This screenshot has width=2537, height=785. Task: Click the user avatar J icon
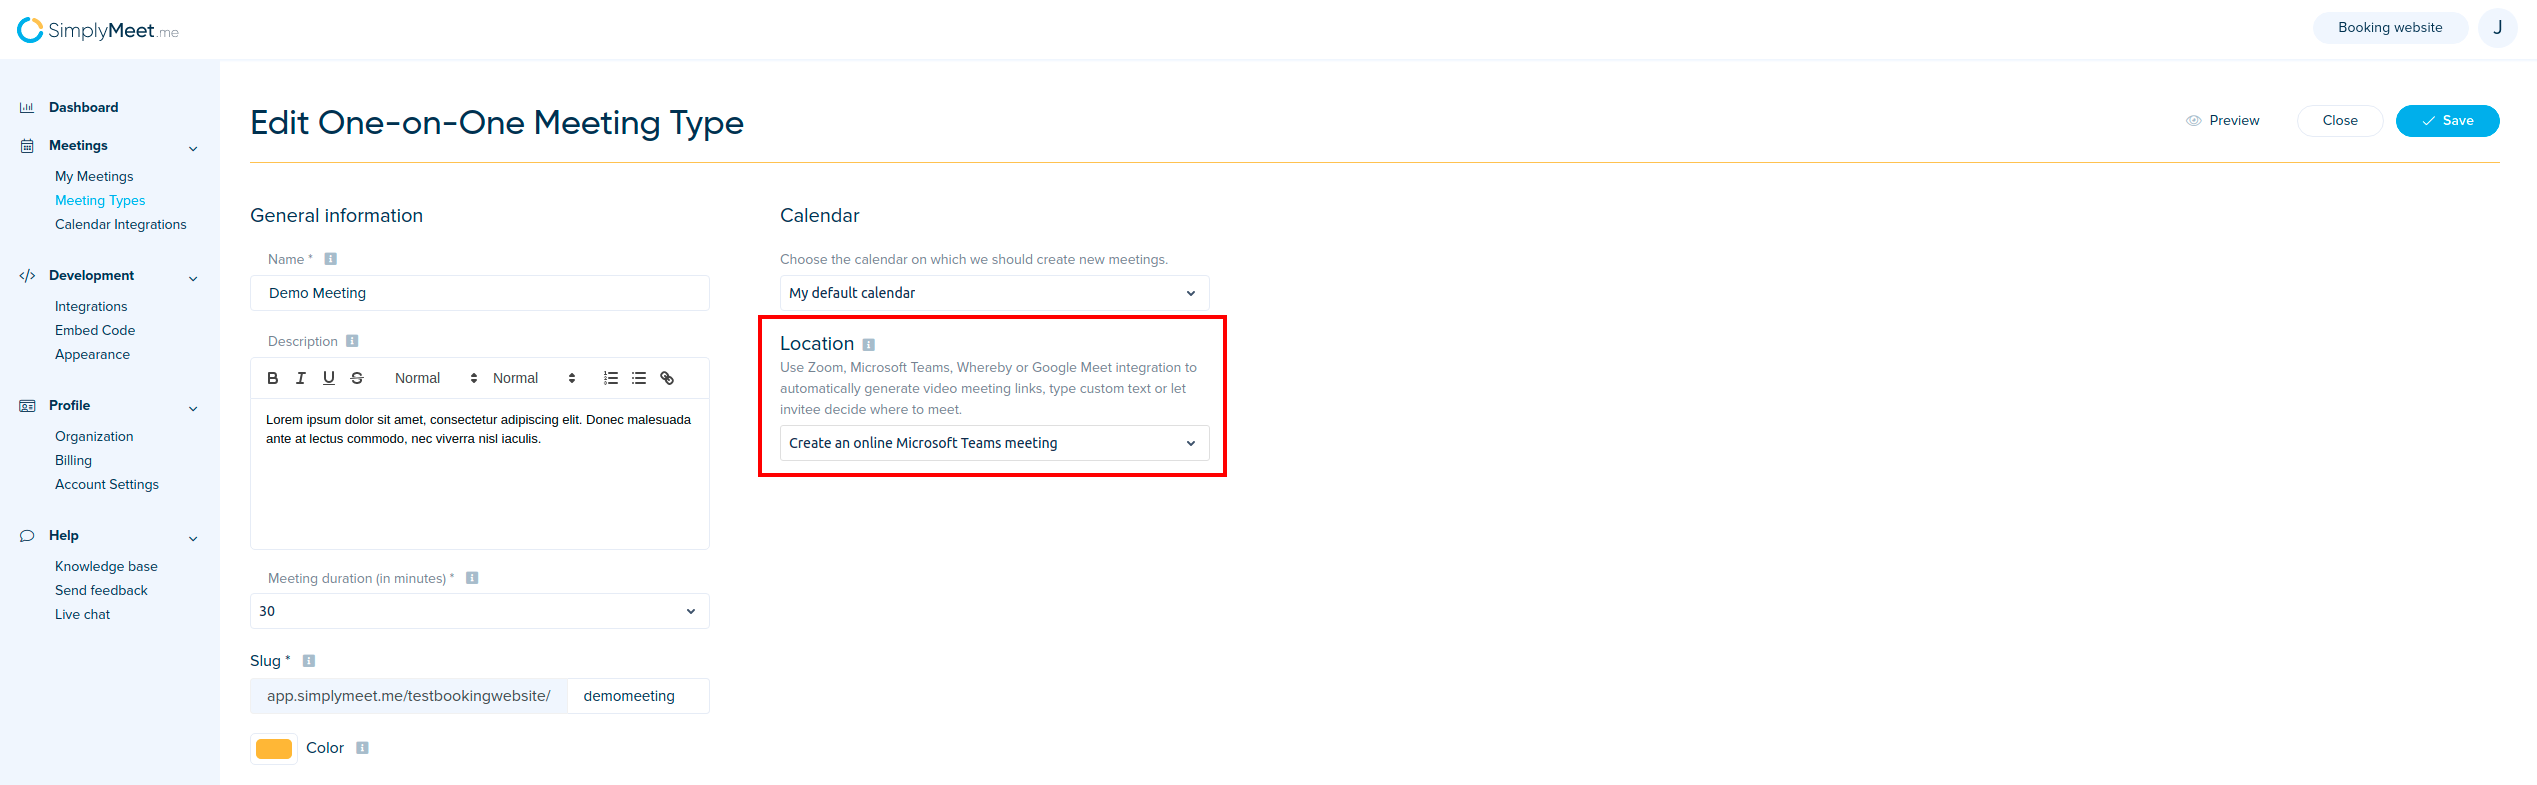[2497, 28]
